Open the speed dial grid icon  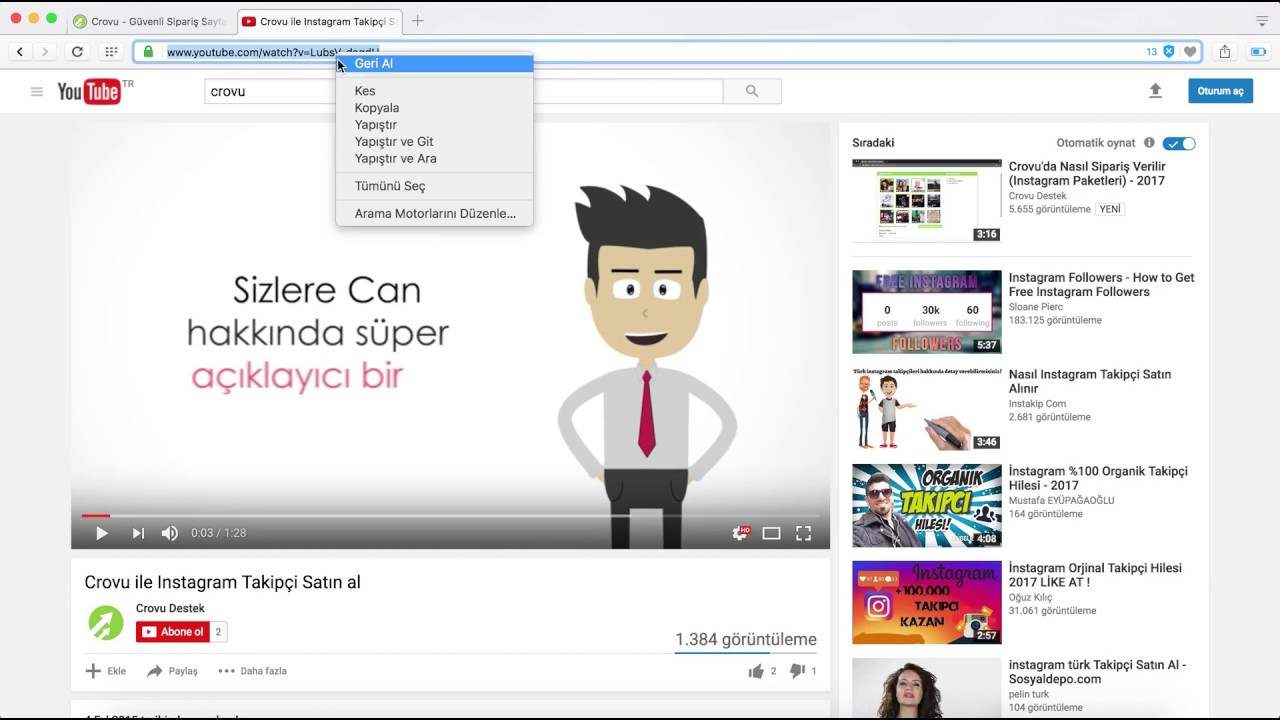111,52
